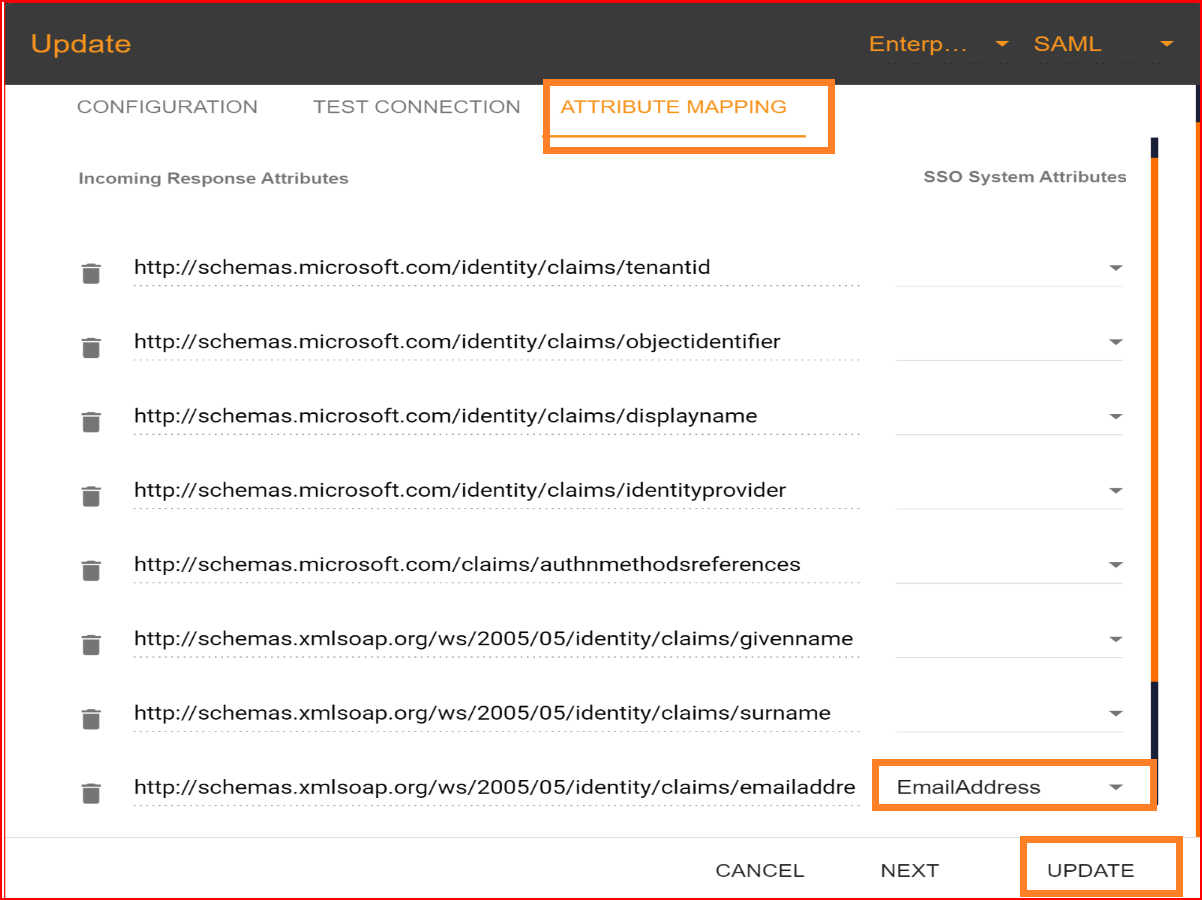Delete the givenname attribute mapping row
This screenshot has height=900, width=1202.
coord(91,645)
